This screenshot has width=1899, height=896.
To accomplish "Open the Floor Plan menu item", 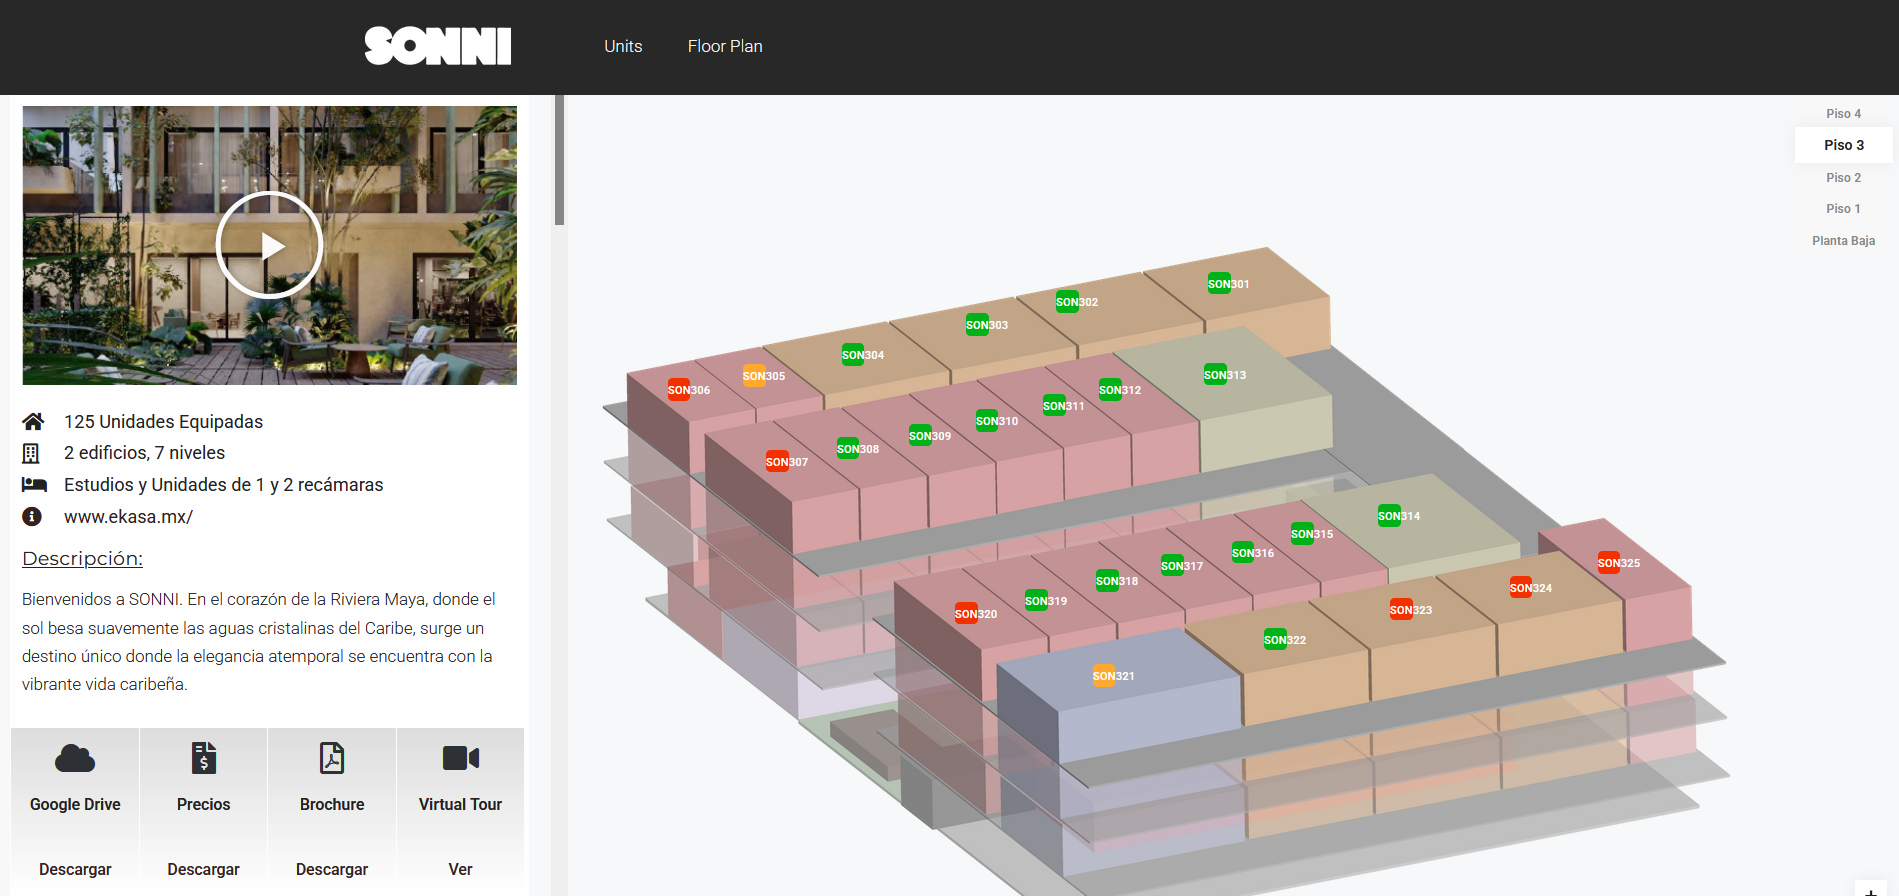I will 725,46.
